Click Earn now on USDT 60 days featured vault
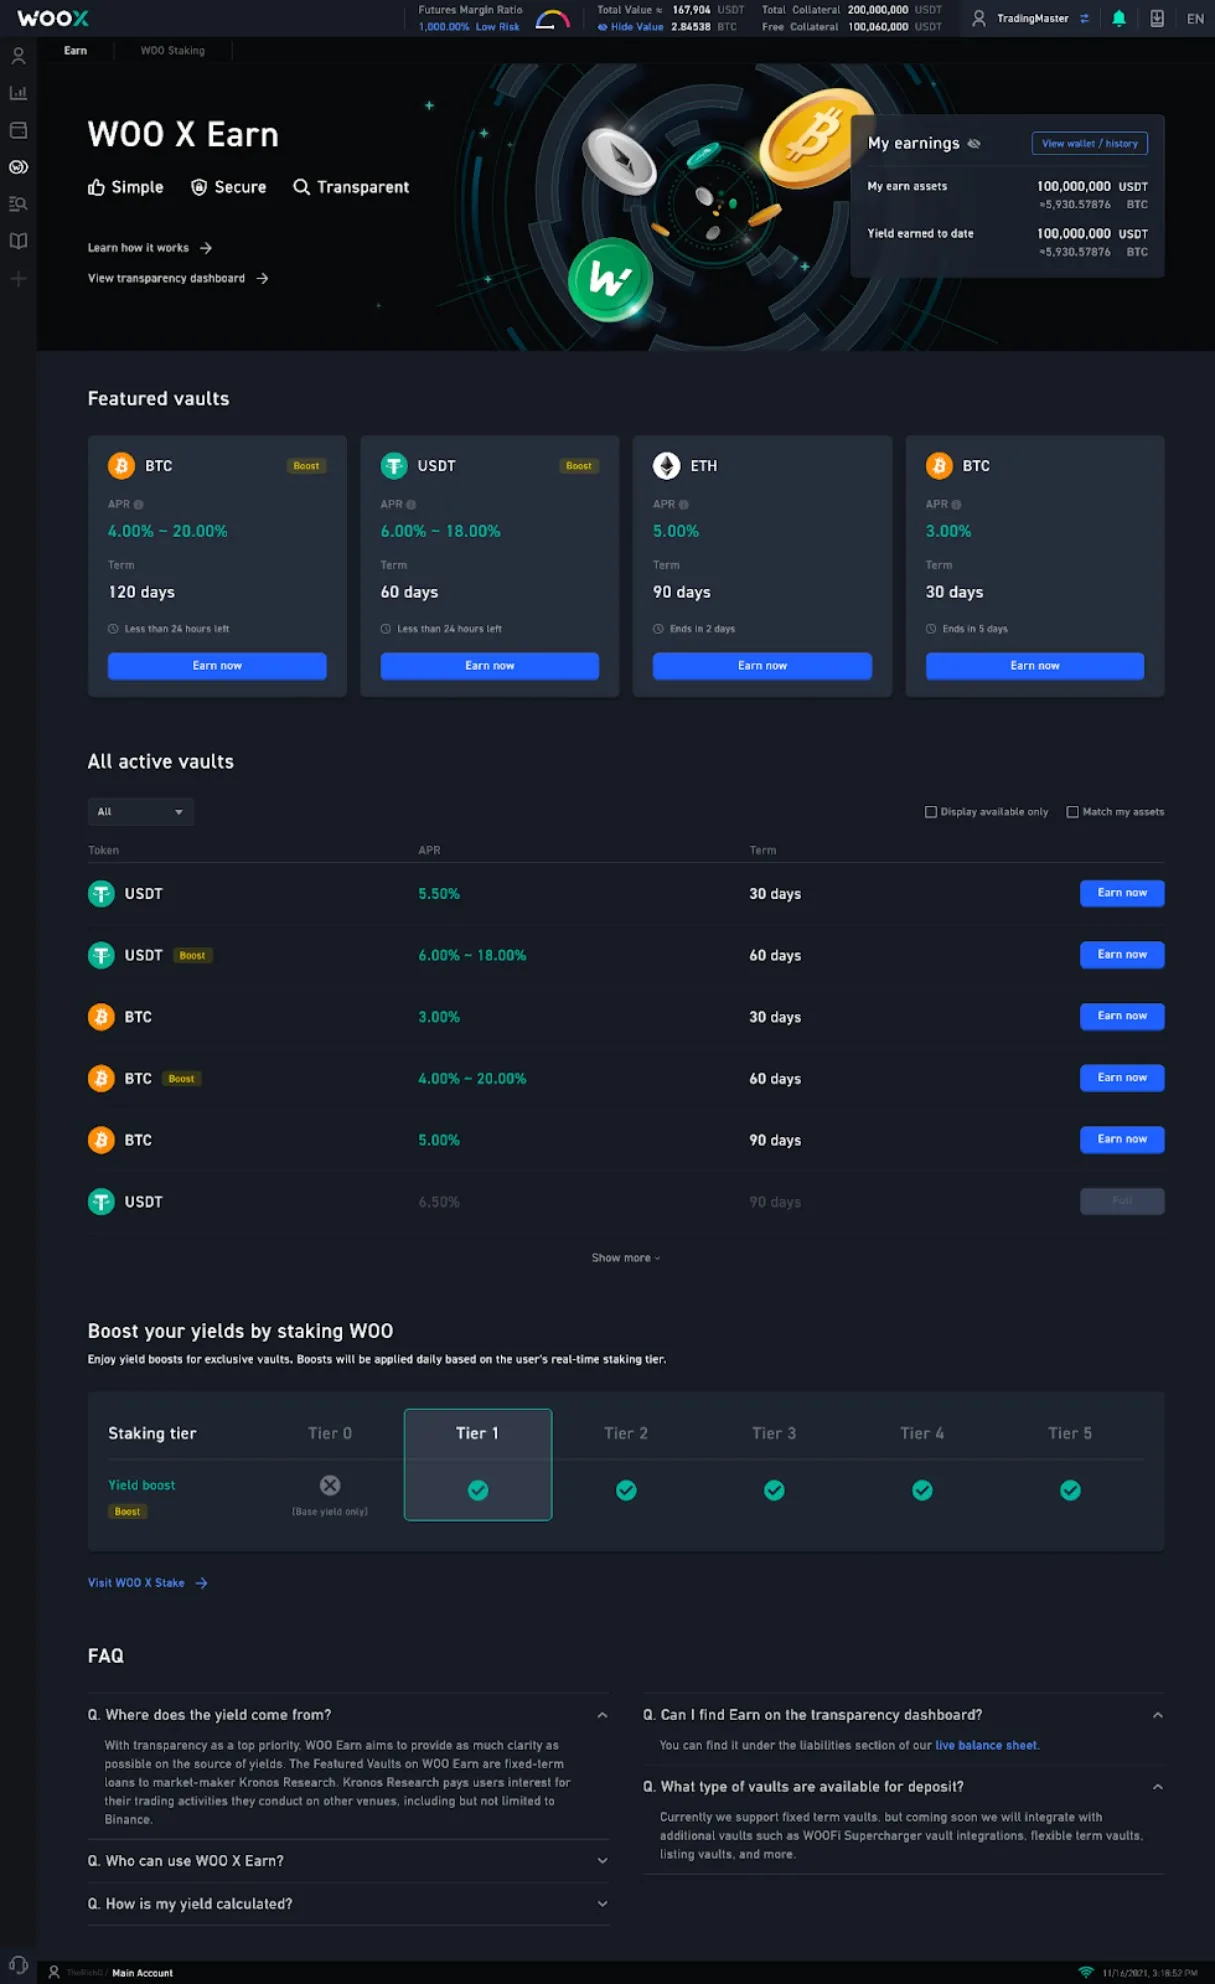Image resolution: width=1215 pixels, height=1984 pixels. pos(490,666)
